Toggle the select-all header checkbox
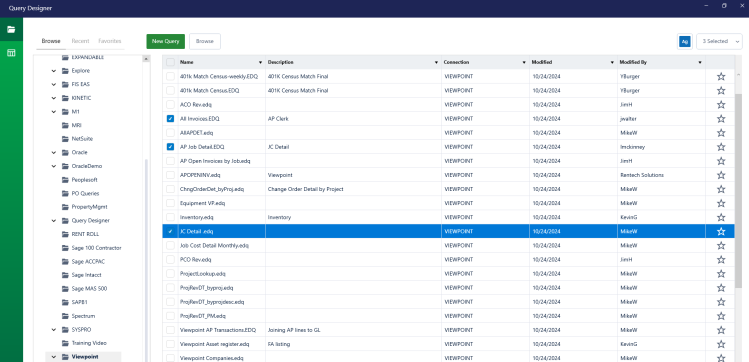 point(170,62)
